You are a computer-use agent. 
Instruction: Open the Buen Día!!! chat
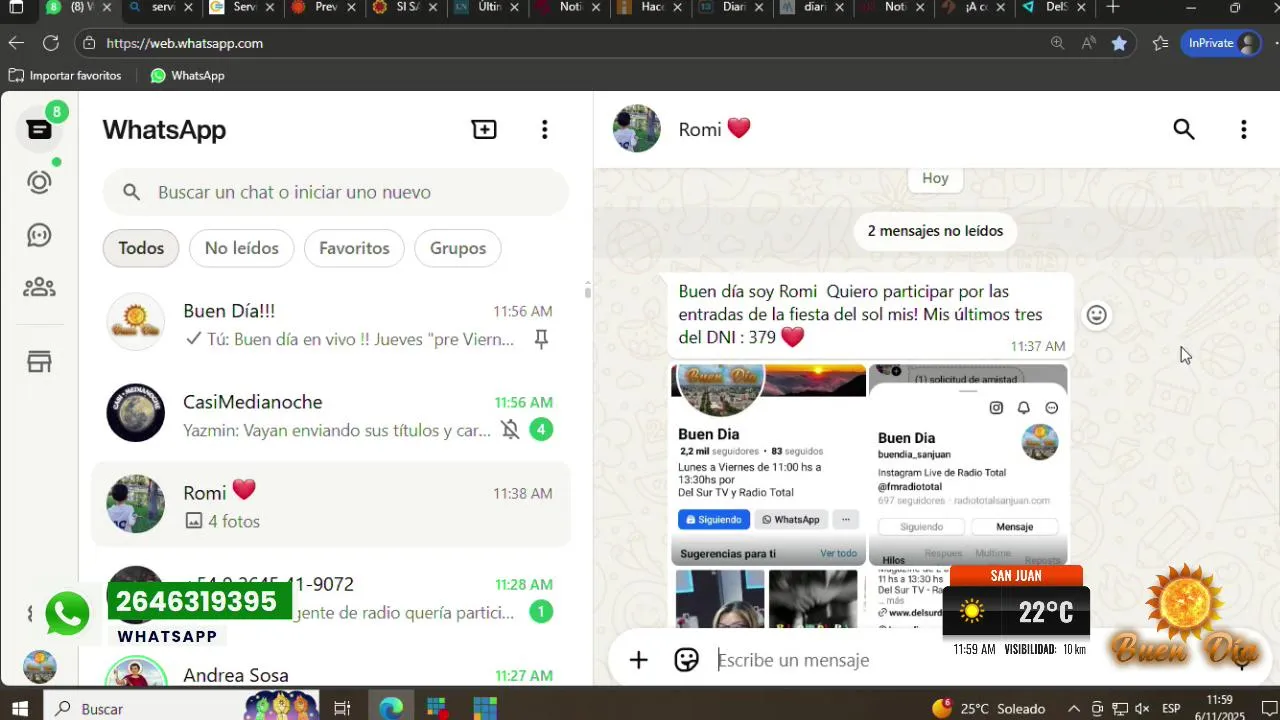pos(331,325)
